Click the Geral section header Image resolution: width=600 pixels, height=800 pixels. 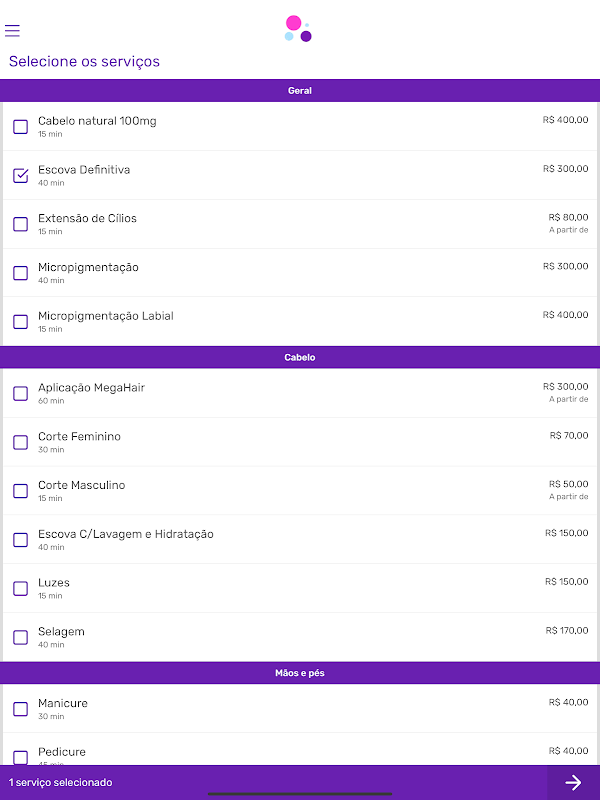tap(300, 90)
